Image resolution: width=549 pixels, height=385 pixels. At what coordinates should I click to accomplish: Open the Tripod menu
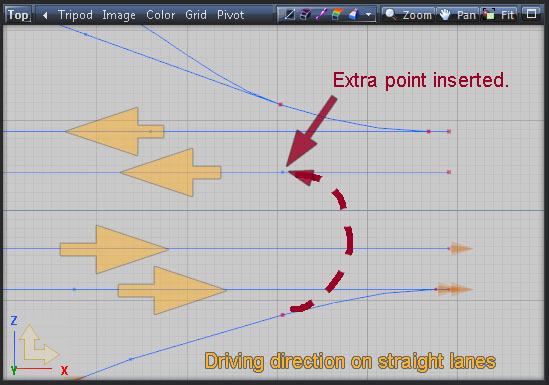[x=75, y=15]
